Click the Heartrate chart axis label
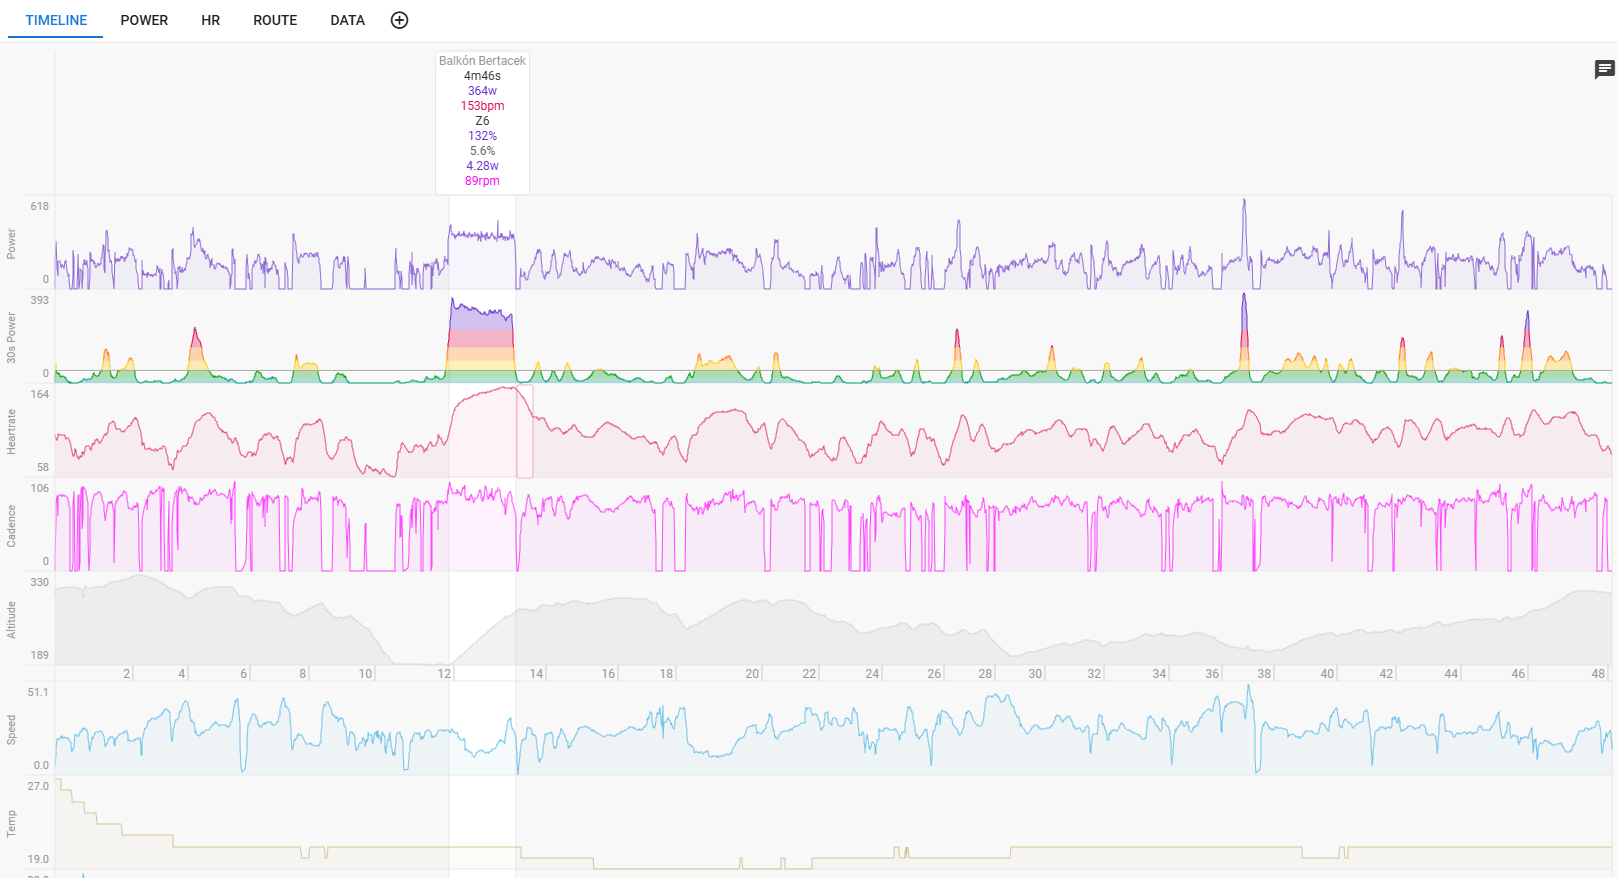Screen dimensions: 1618x878 [x=12, y=431]
